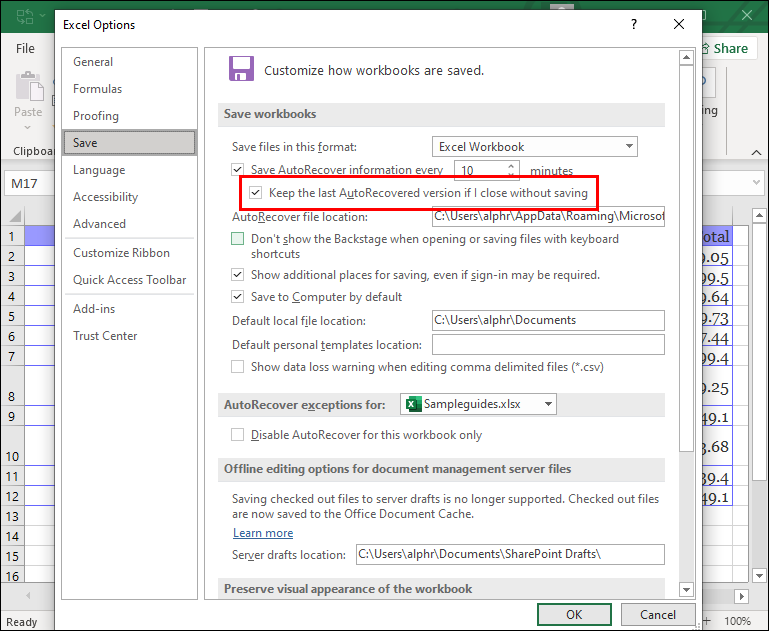Click the purple floppy disk Save icon
Screen dimensions: 769x631
[241, 69]
